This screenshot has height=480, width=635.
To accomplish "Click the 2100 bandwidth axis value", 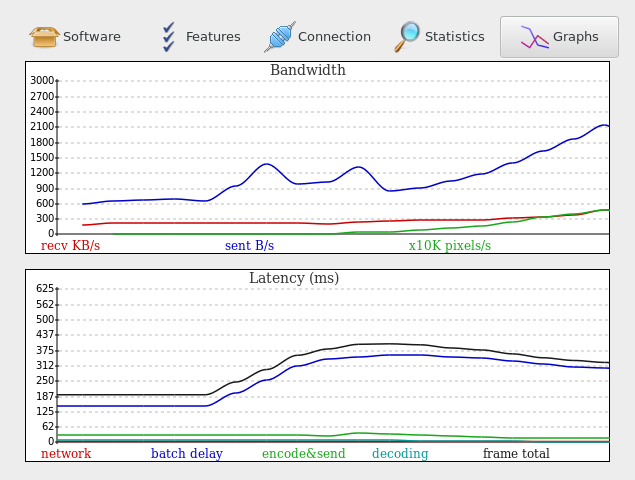I will tap(42, 127).
